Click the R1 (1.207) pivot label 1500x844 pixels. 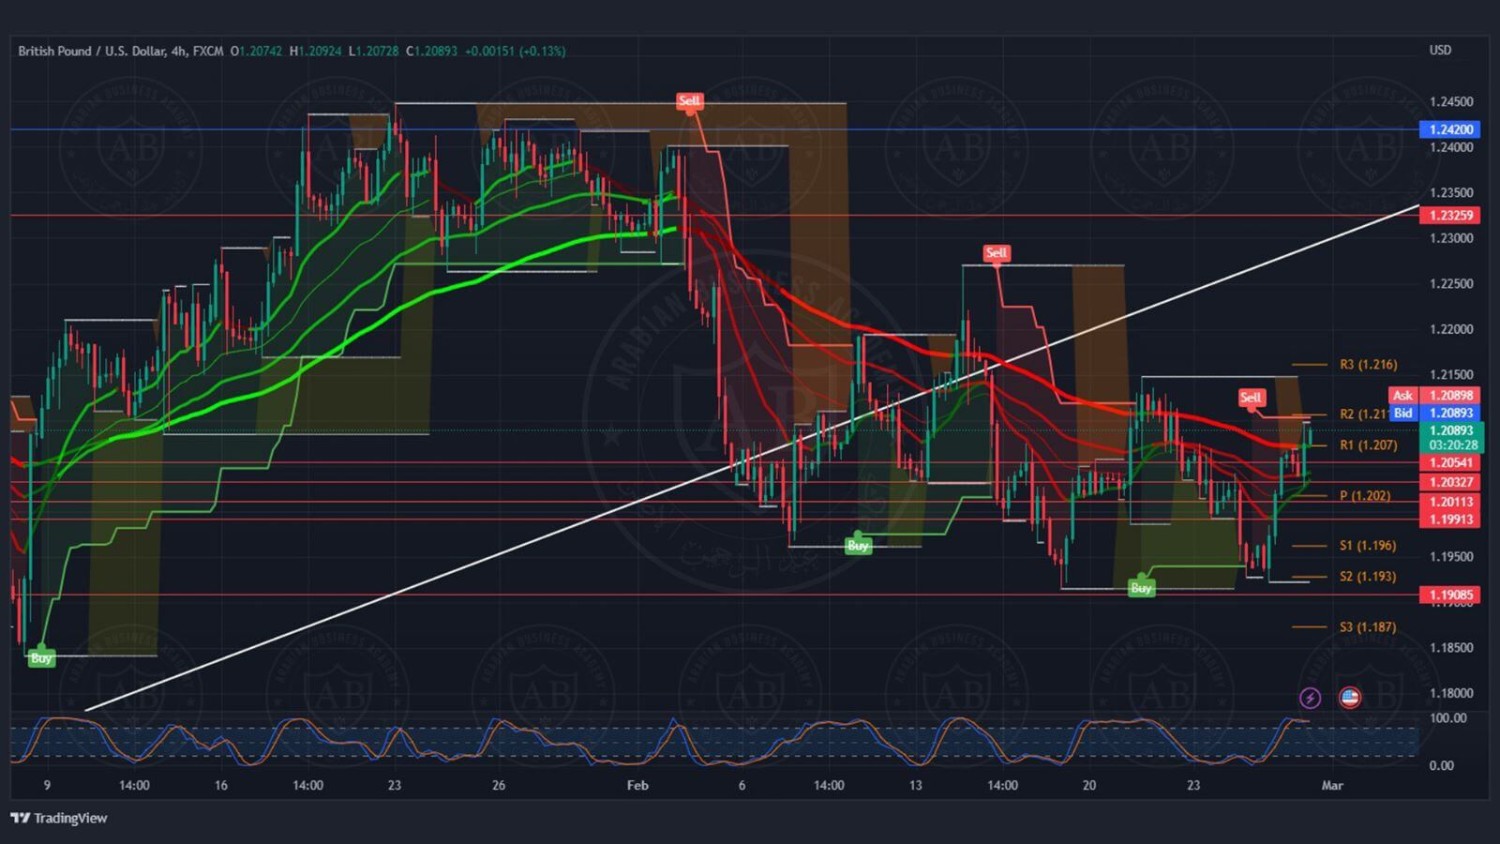click(1368, 445)
